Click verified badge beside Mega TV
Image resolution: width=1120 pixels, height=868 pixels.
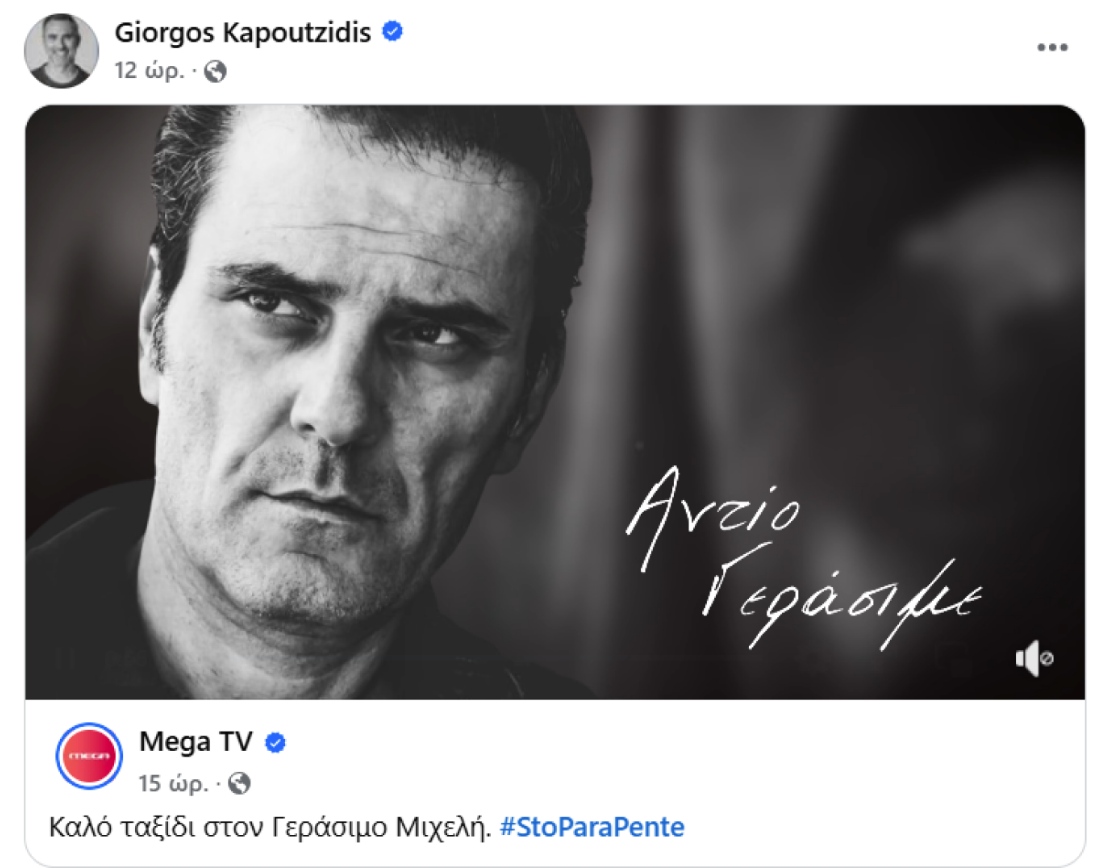275,743
